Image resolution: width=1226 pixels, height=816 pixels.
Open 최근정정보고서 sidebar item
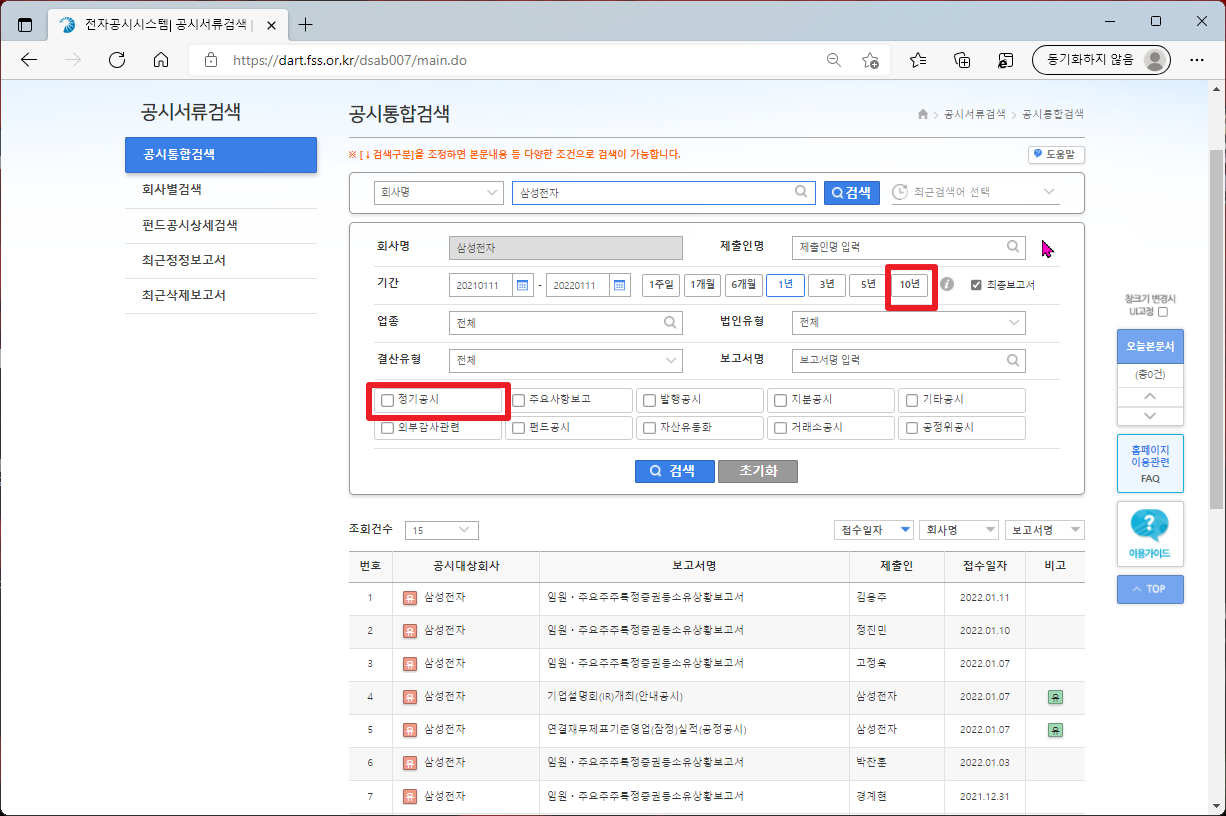(x=221, y=261)
